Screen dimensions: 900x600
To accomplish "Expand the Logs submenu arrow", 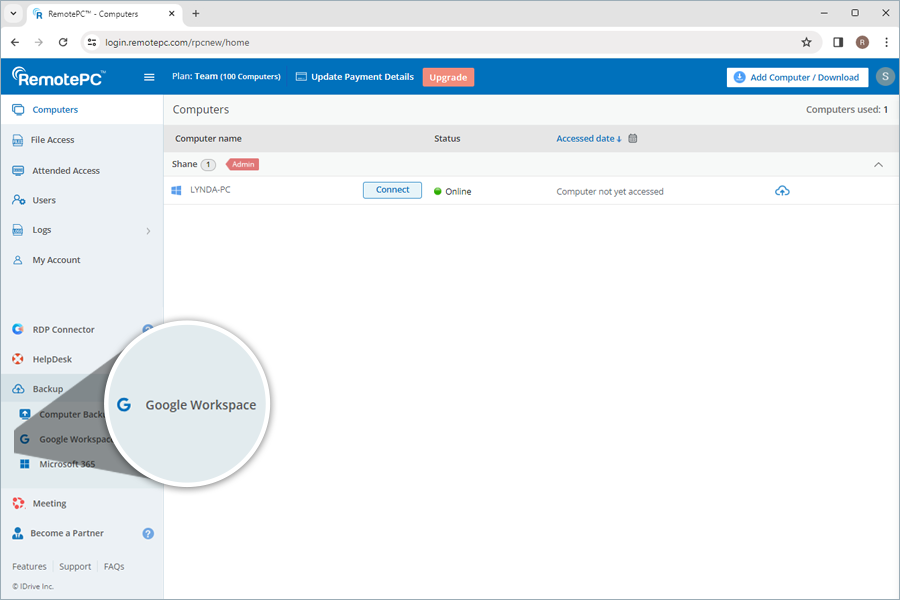I will (x=148, y=231).
